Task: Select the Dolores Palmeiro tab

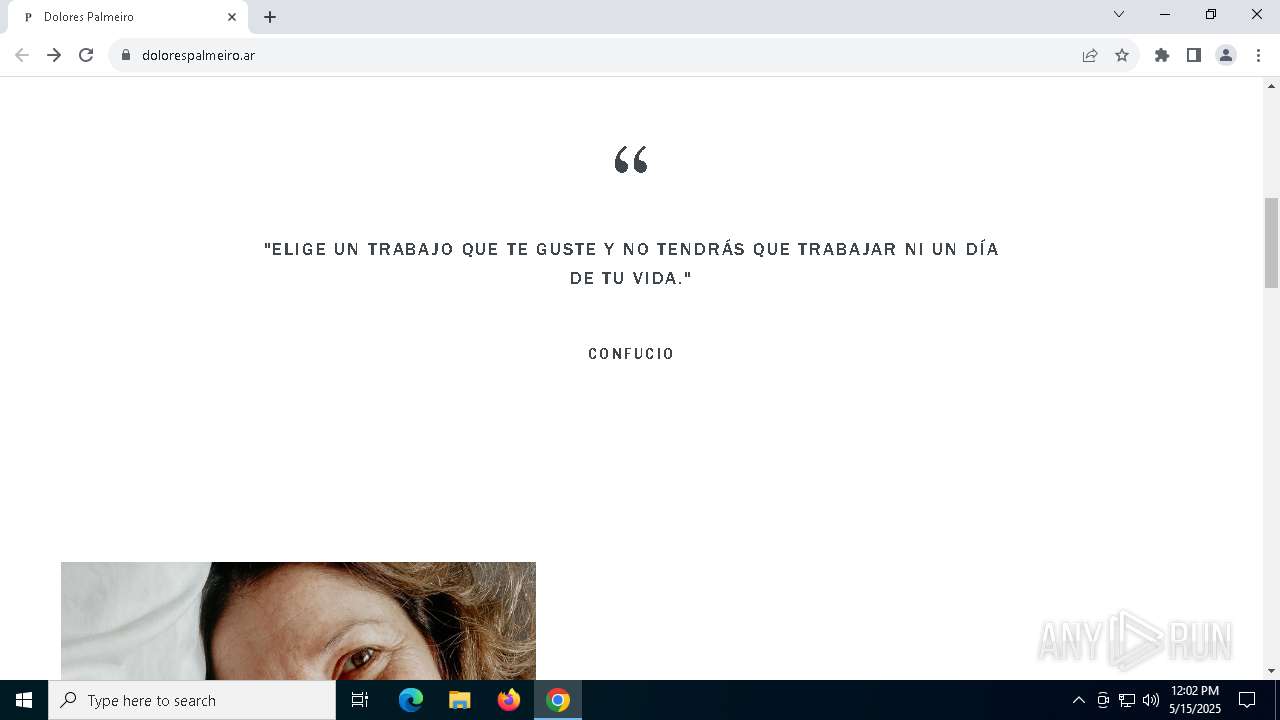Action: click(127, 17)
